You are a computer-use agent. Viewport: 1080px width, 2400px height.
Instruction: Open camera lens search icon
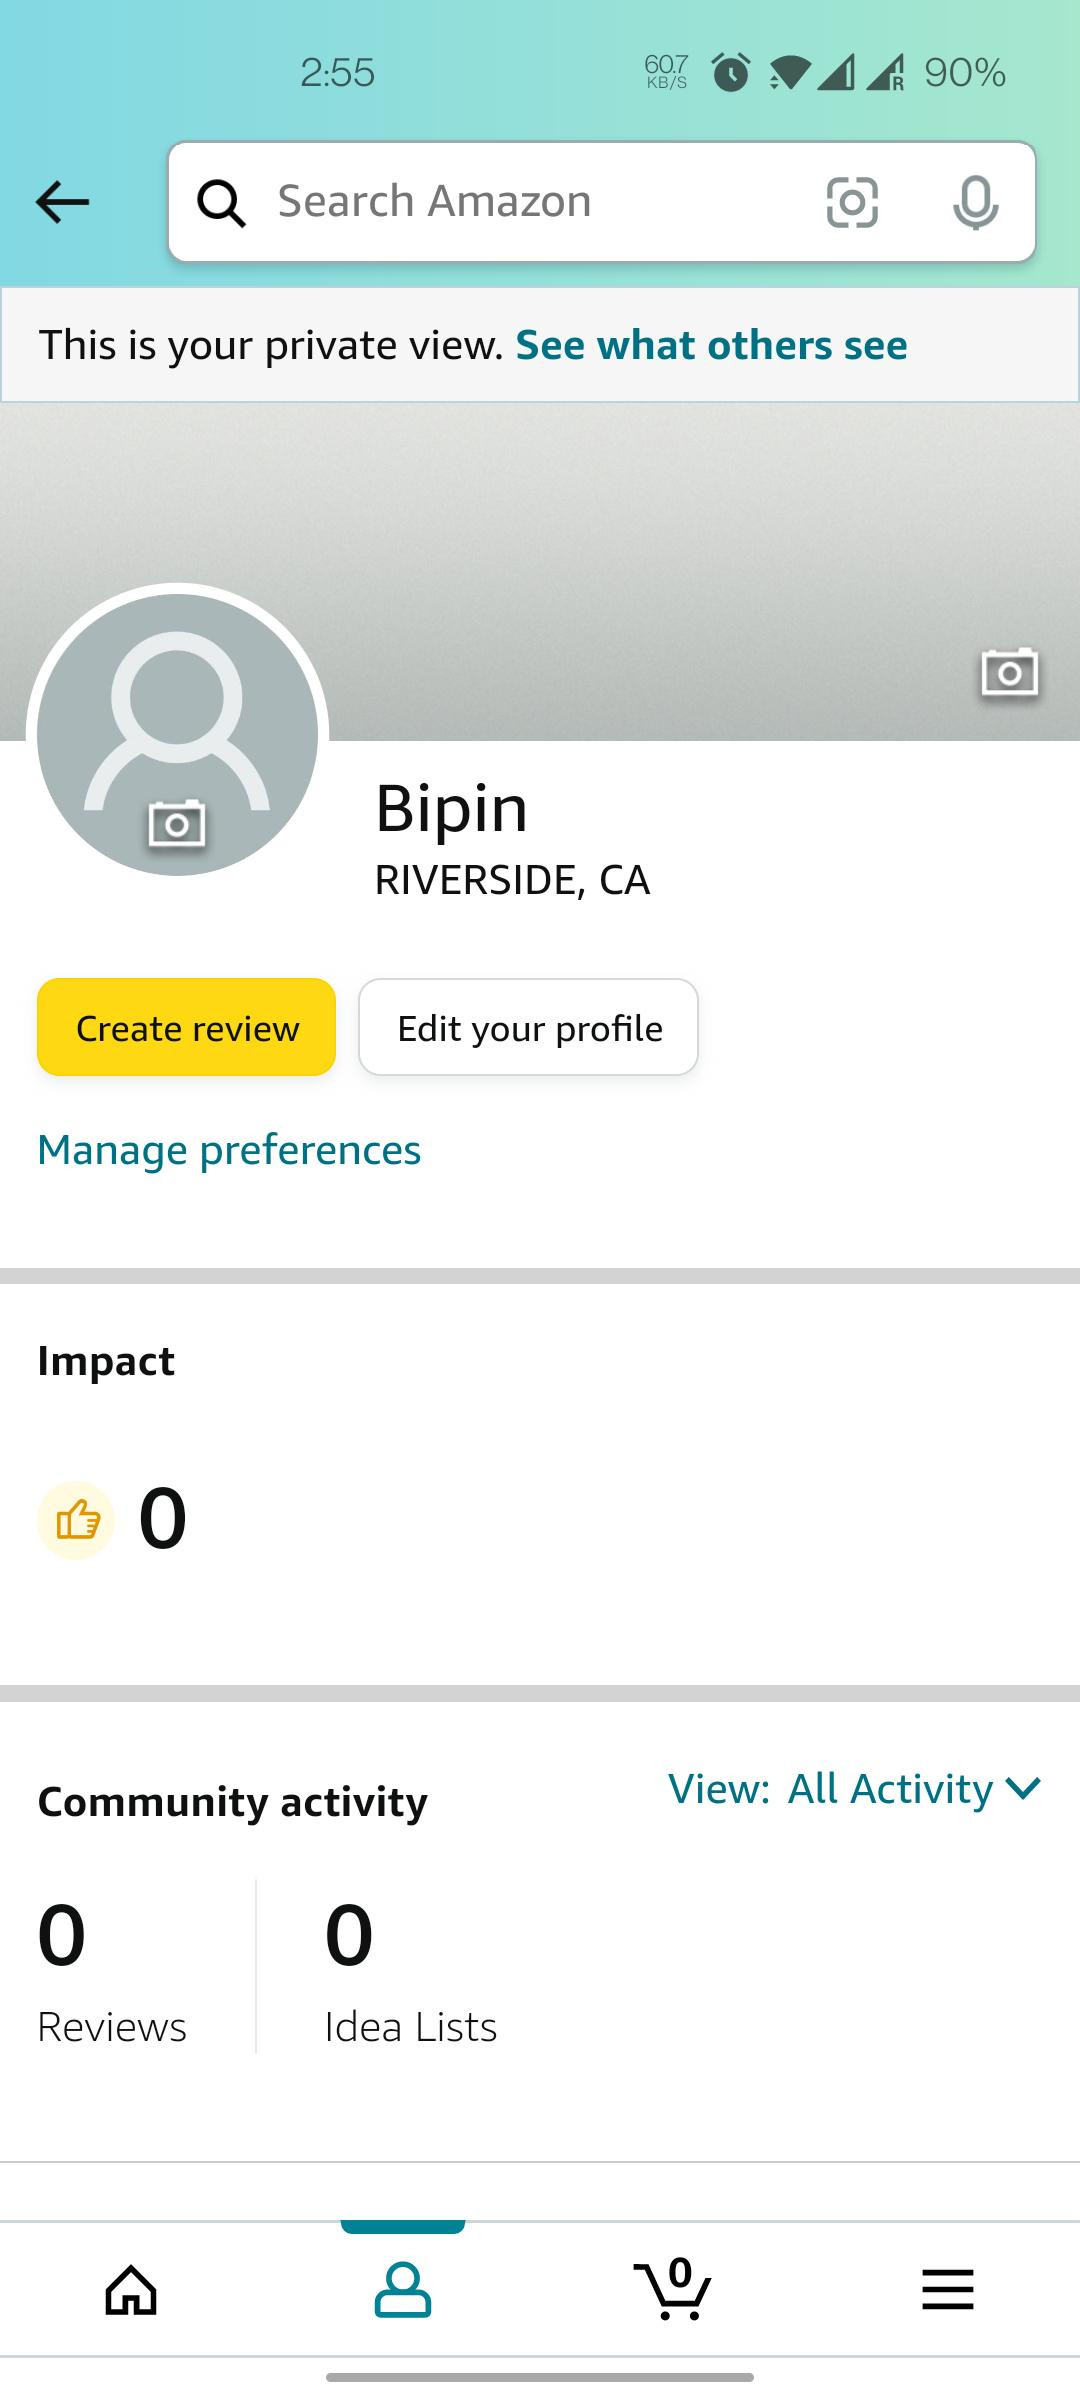click(x=852, y=202)
